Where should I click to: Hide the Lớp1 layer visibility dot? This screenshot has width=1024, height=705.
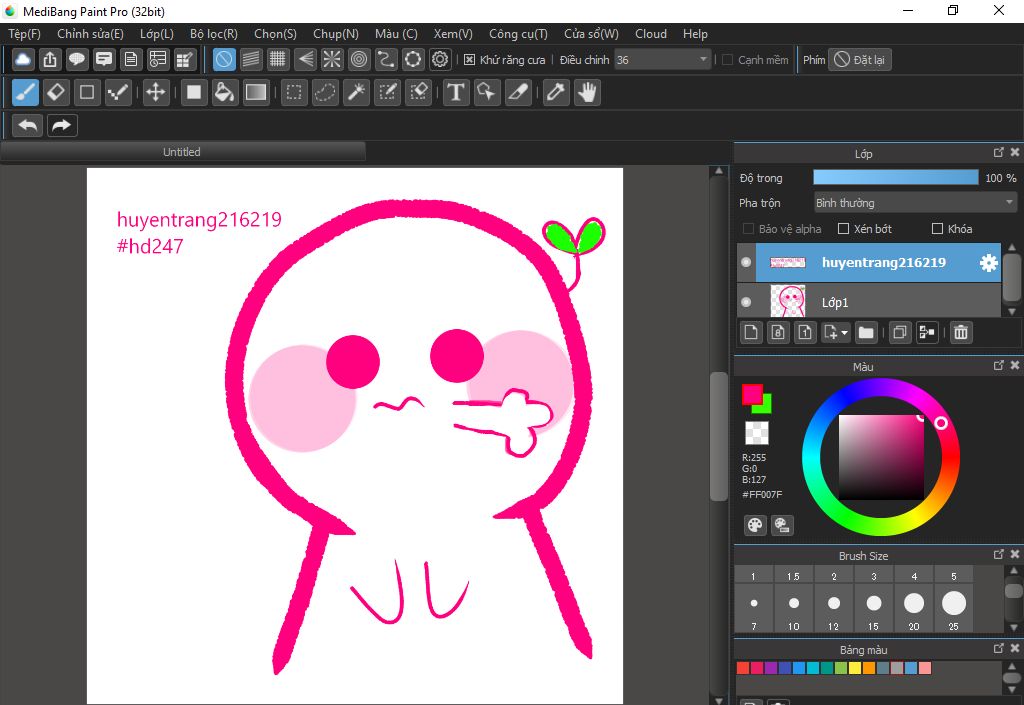[745, 301]
